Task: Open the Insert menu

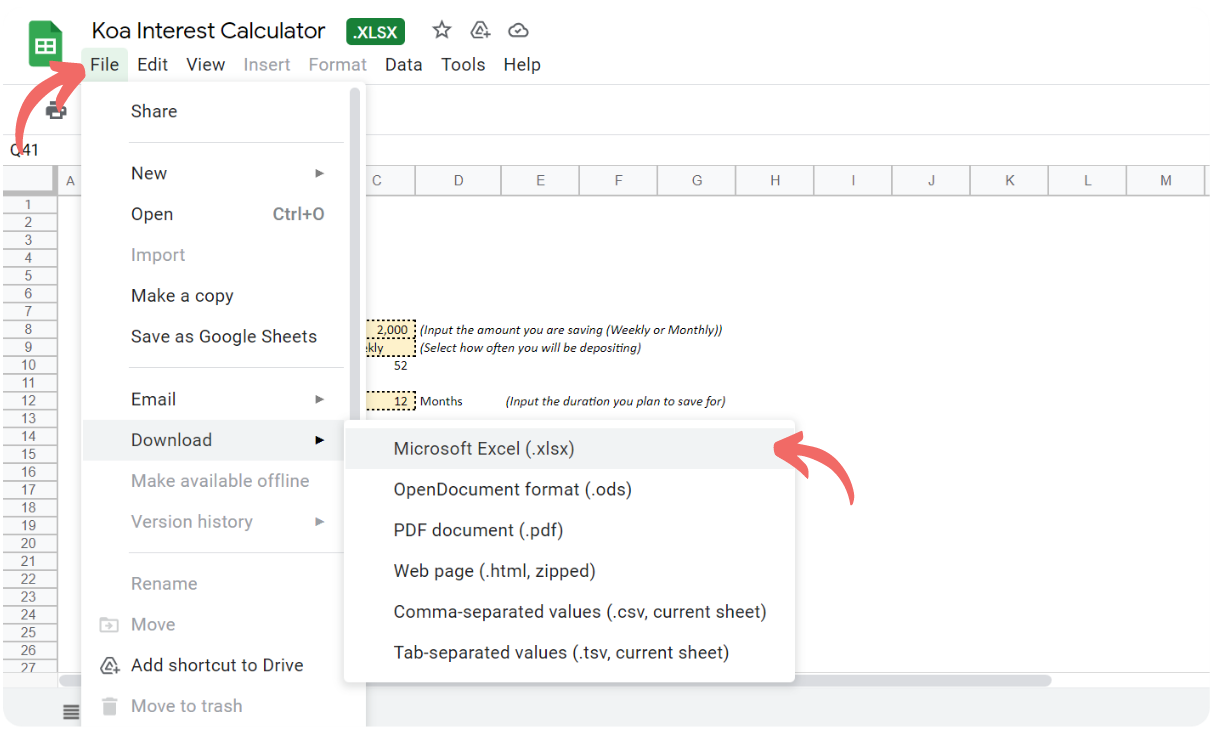Action: click(x=267, y=64)
